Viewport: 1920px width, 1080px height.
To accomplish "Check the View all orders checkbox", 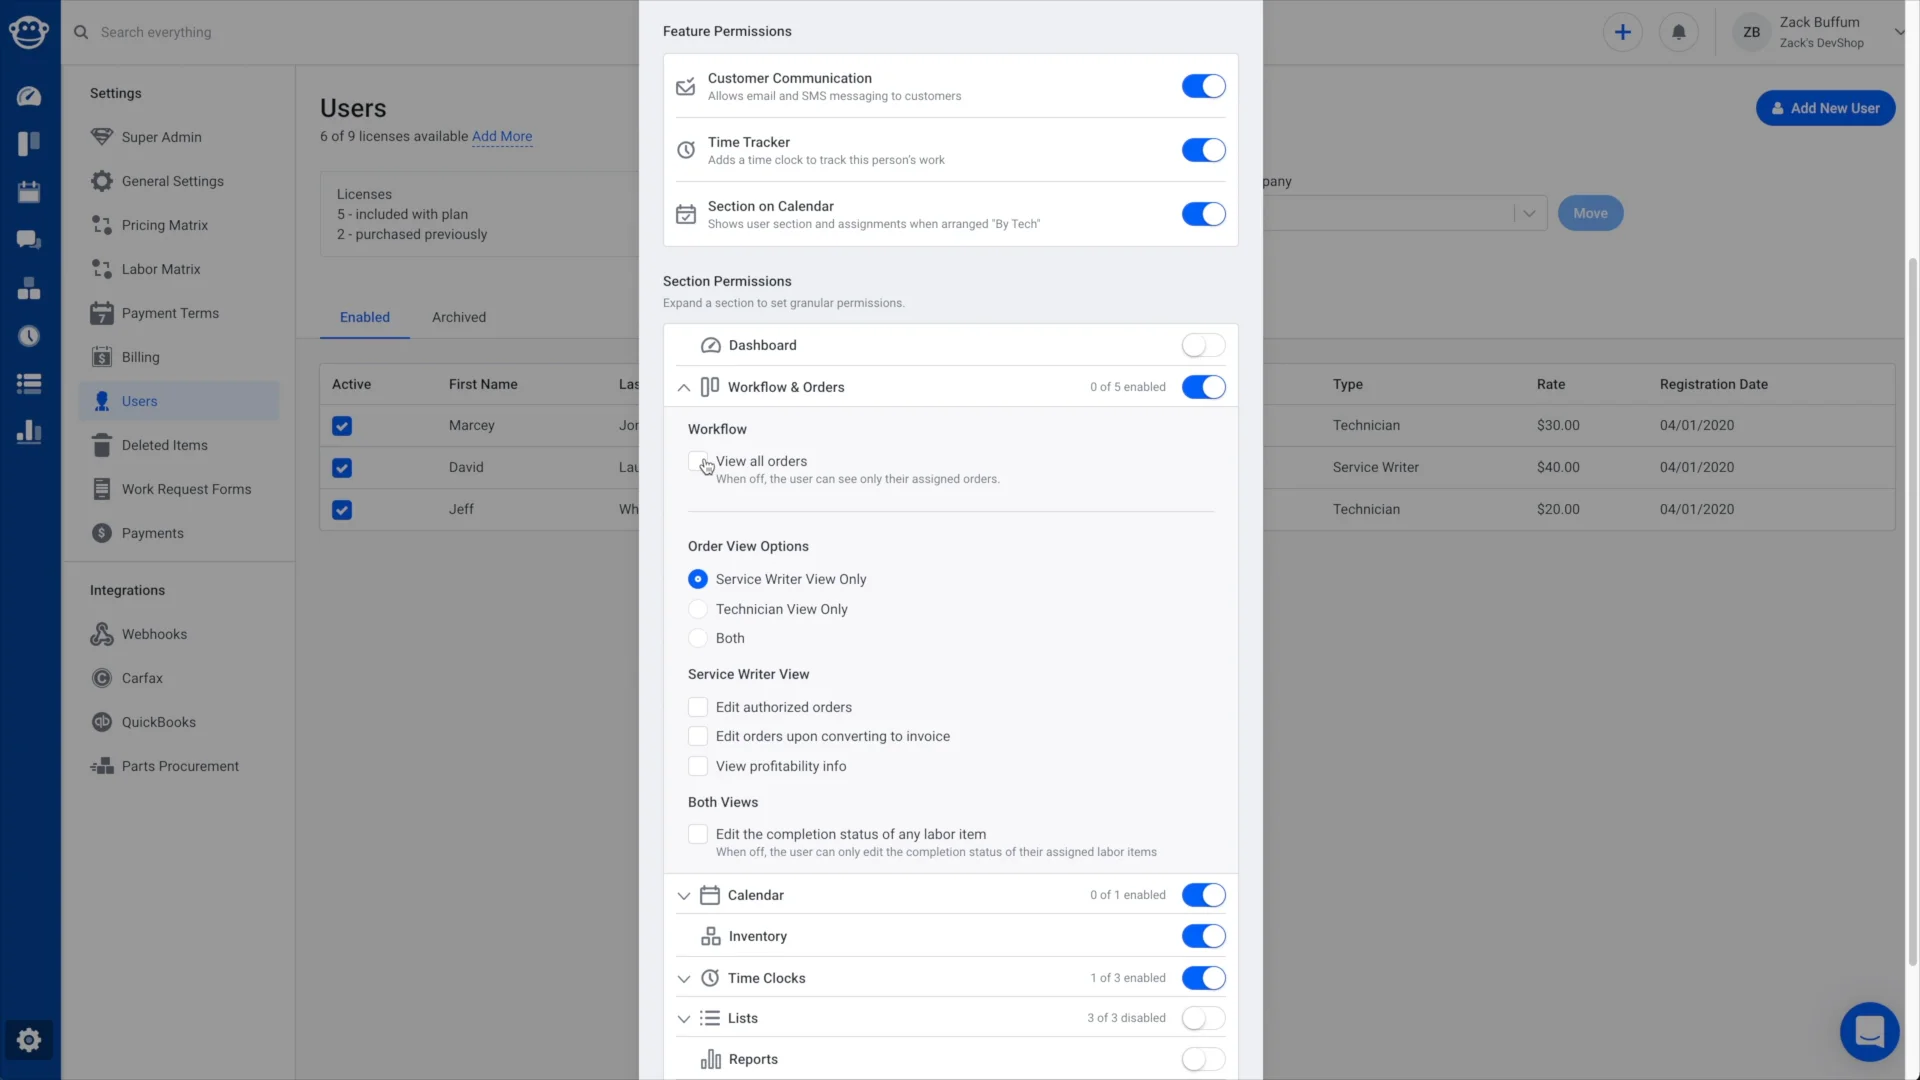I will [x=698, y=461].
